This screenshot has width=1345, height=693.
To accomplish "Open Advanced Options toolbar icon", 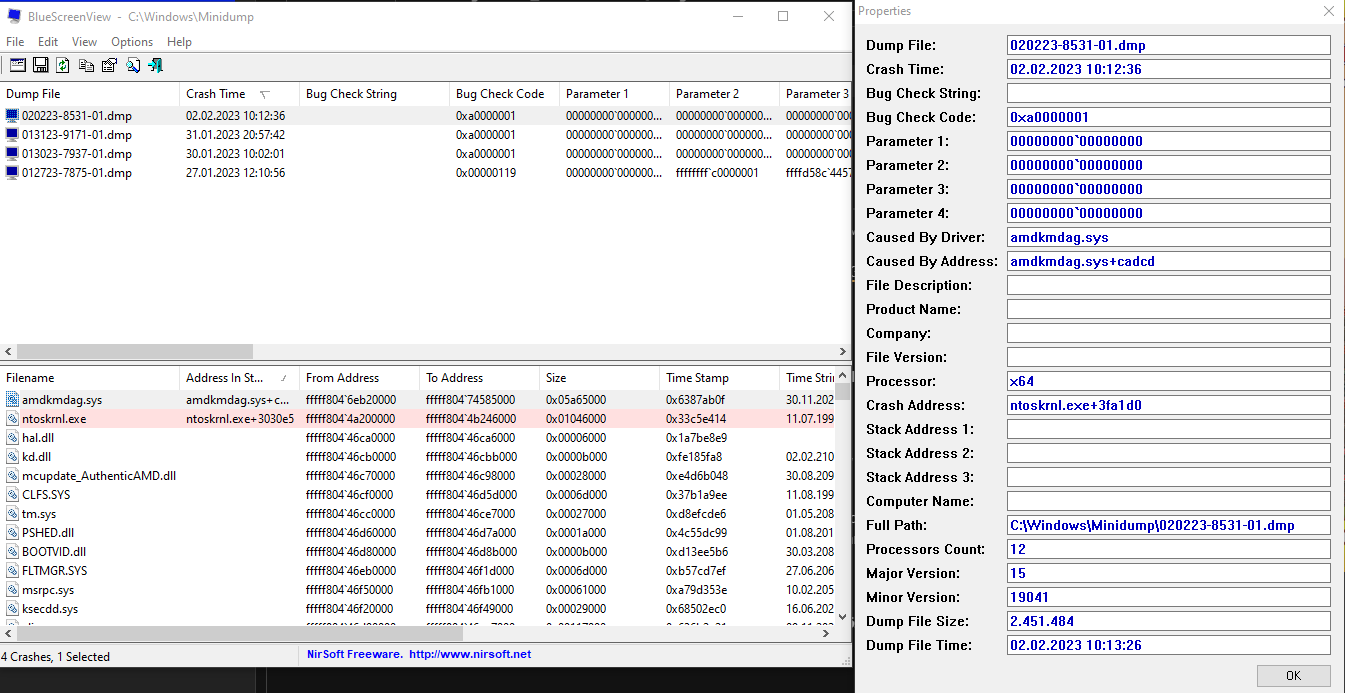I will [17, 65].
